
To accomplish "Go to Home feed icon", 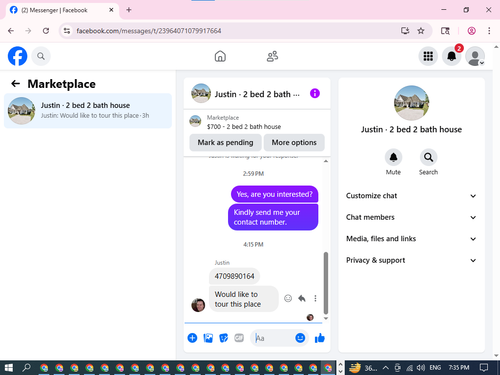I will (x=220, y=56).
